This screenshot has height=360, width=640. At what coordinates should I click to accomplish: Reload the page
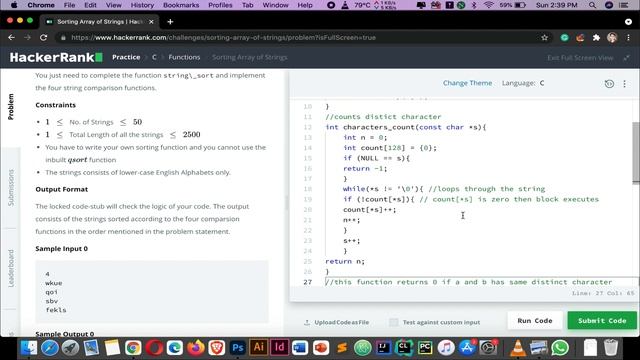(43, 38)
